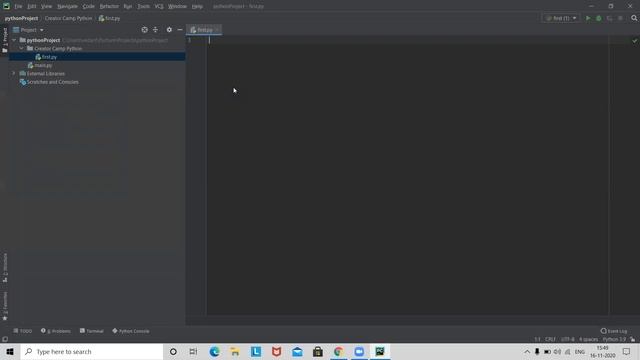Hide the Project panel with minus icon
640x360 pixels.
[x=180, y=30]
